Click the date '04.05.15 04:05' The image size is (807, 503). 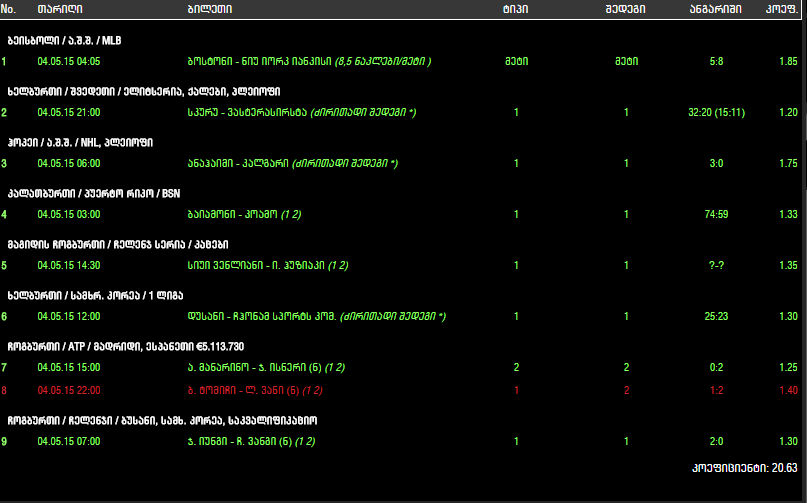[x=69, y=61]
